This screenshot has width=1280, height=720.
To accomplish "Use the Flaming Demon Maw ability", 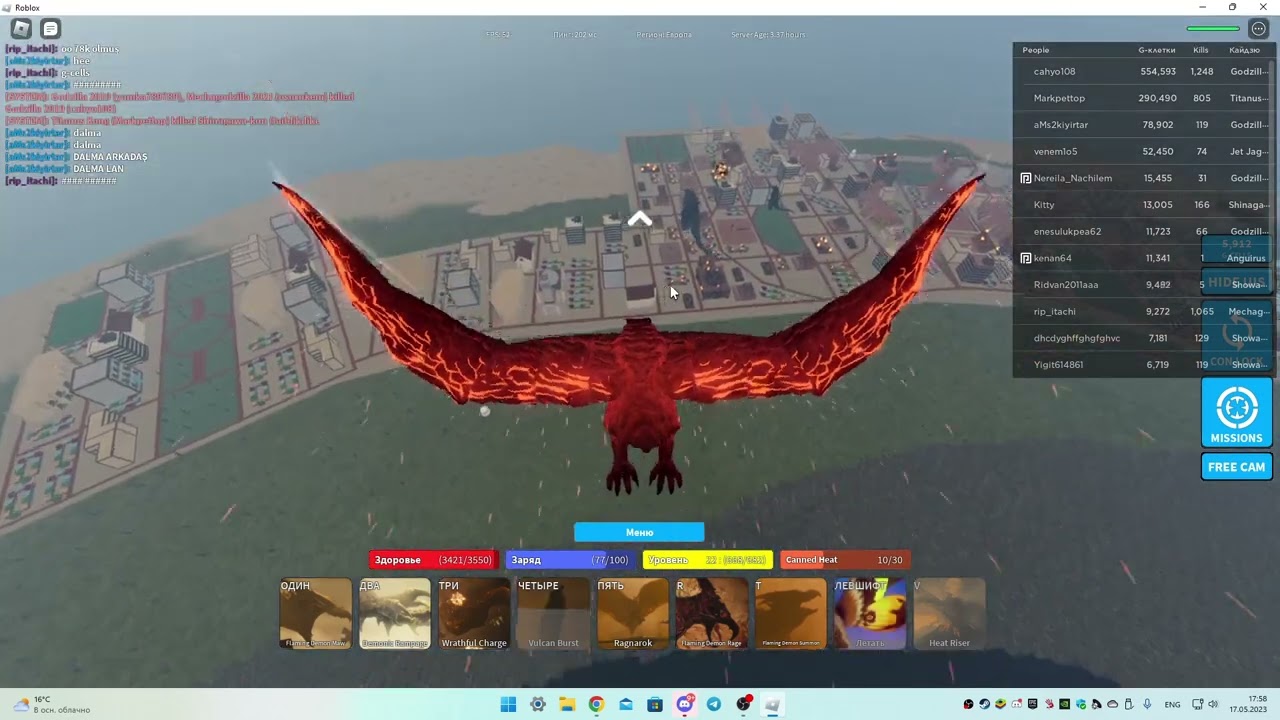I will (x=316, y=614).
